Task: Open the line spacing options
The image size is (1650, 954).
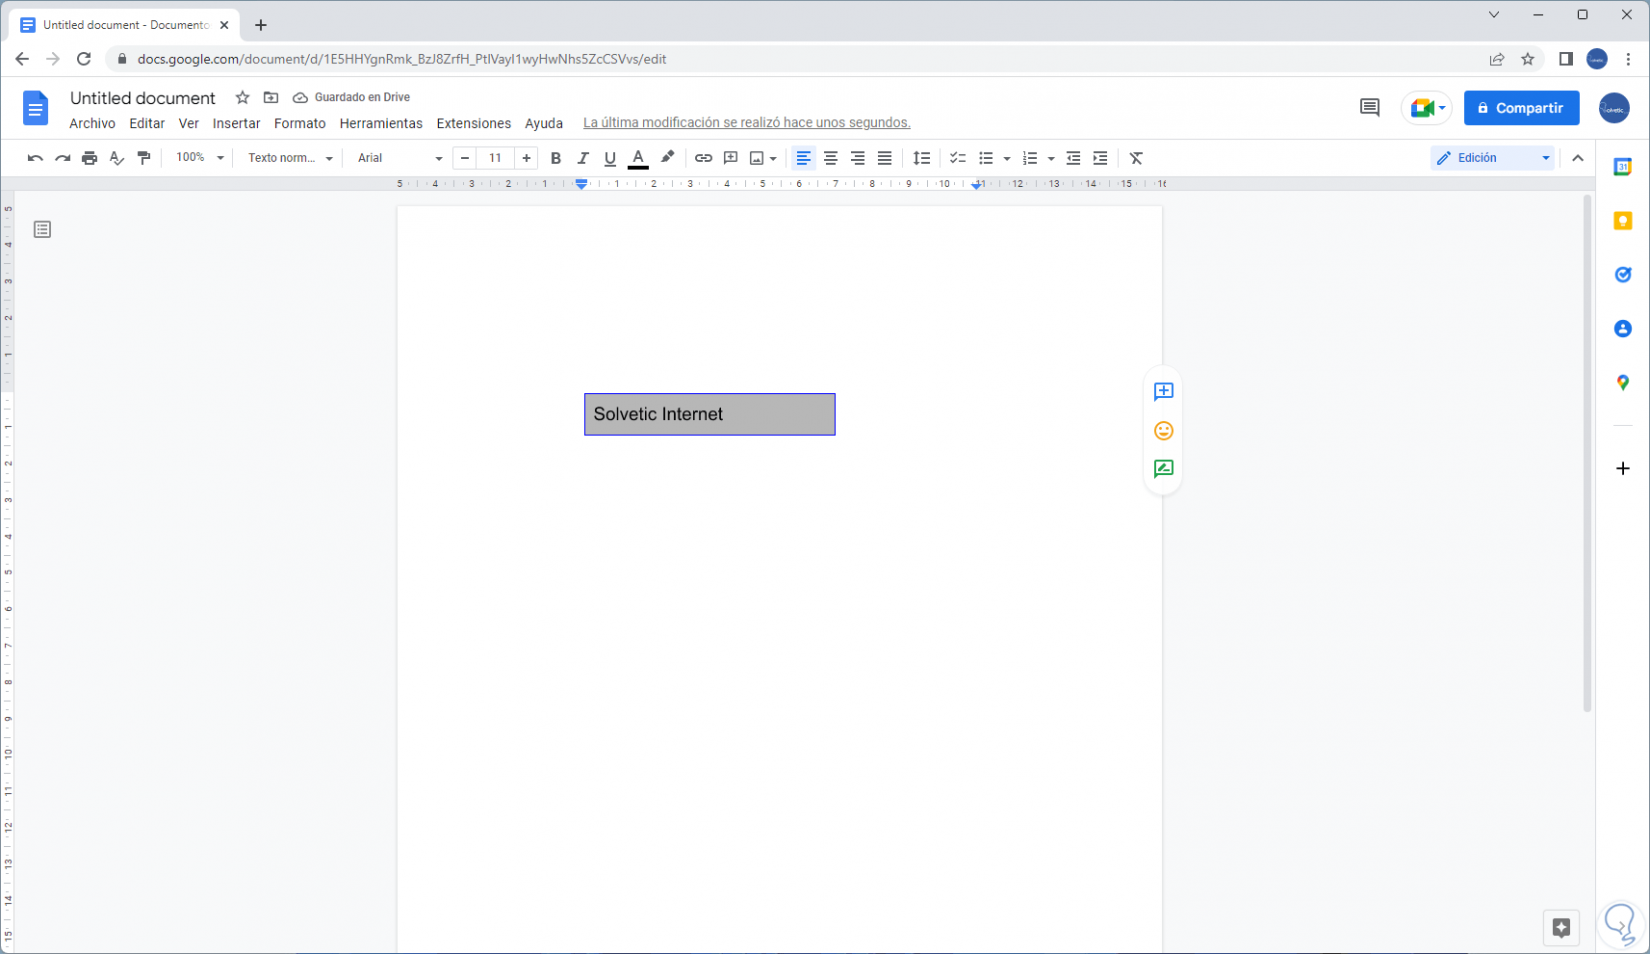Action: 922,158
